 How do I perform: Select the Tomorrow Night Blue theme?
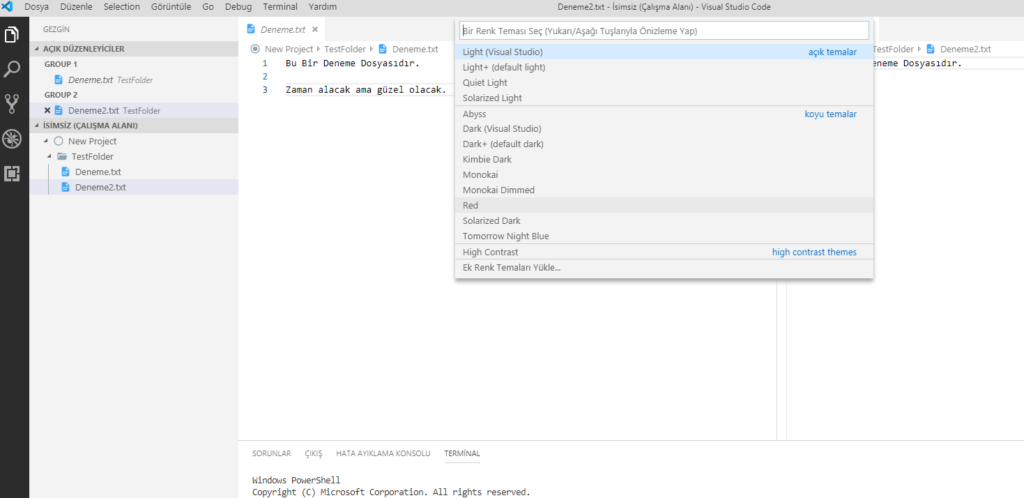click(x=664, y=236)
